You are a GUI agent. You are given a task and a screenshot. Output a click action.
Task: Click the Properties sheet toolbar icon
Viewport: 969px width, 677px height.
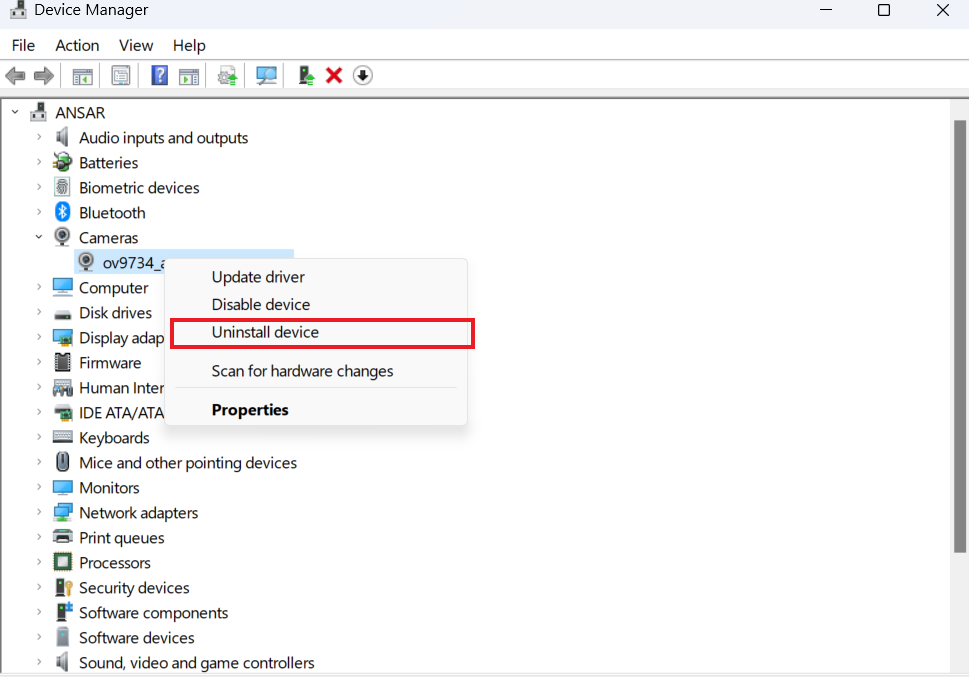click(x=121, y=76)
